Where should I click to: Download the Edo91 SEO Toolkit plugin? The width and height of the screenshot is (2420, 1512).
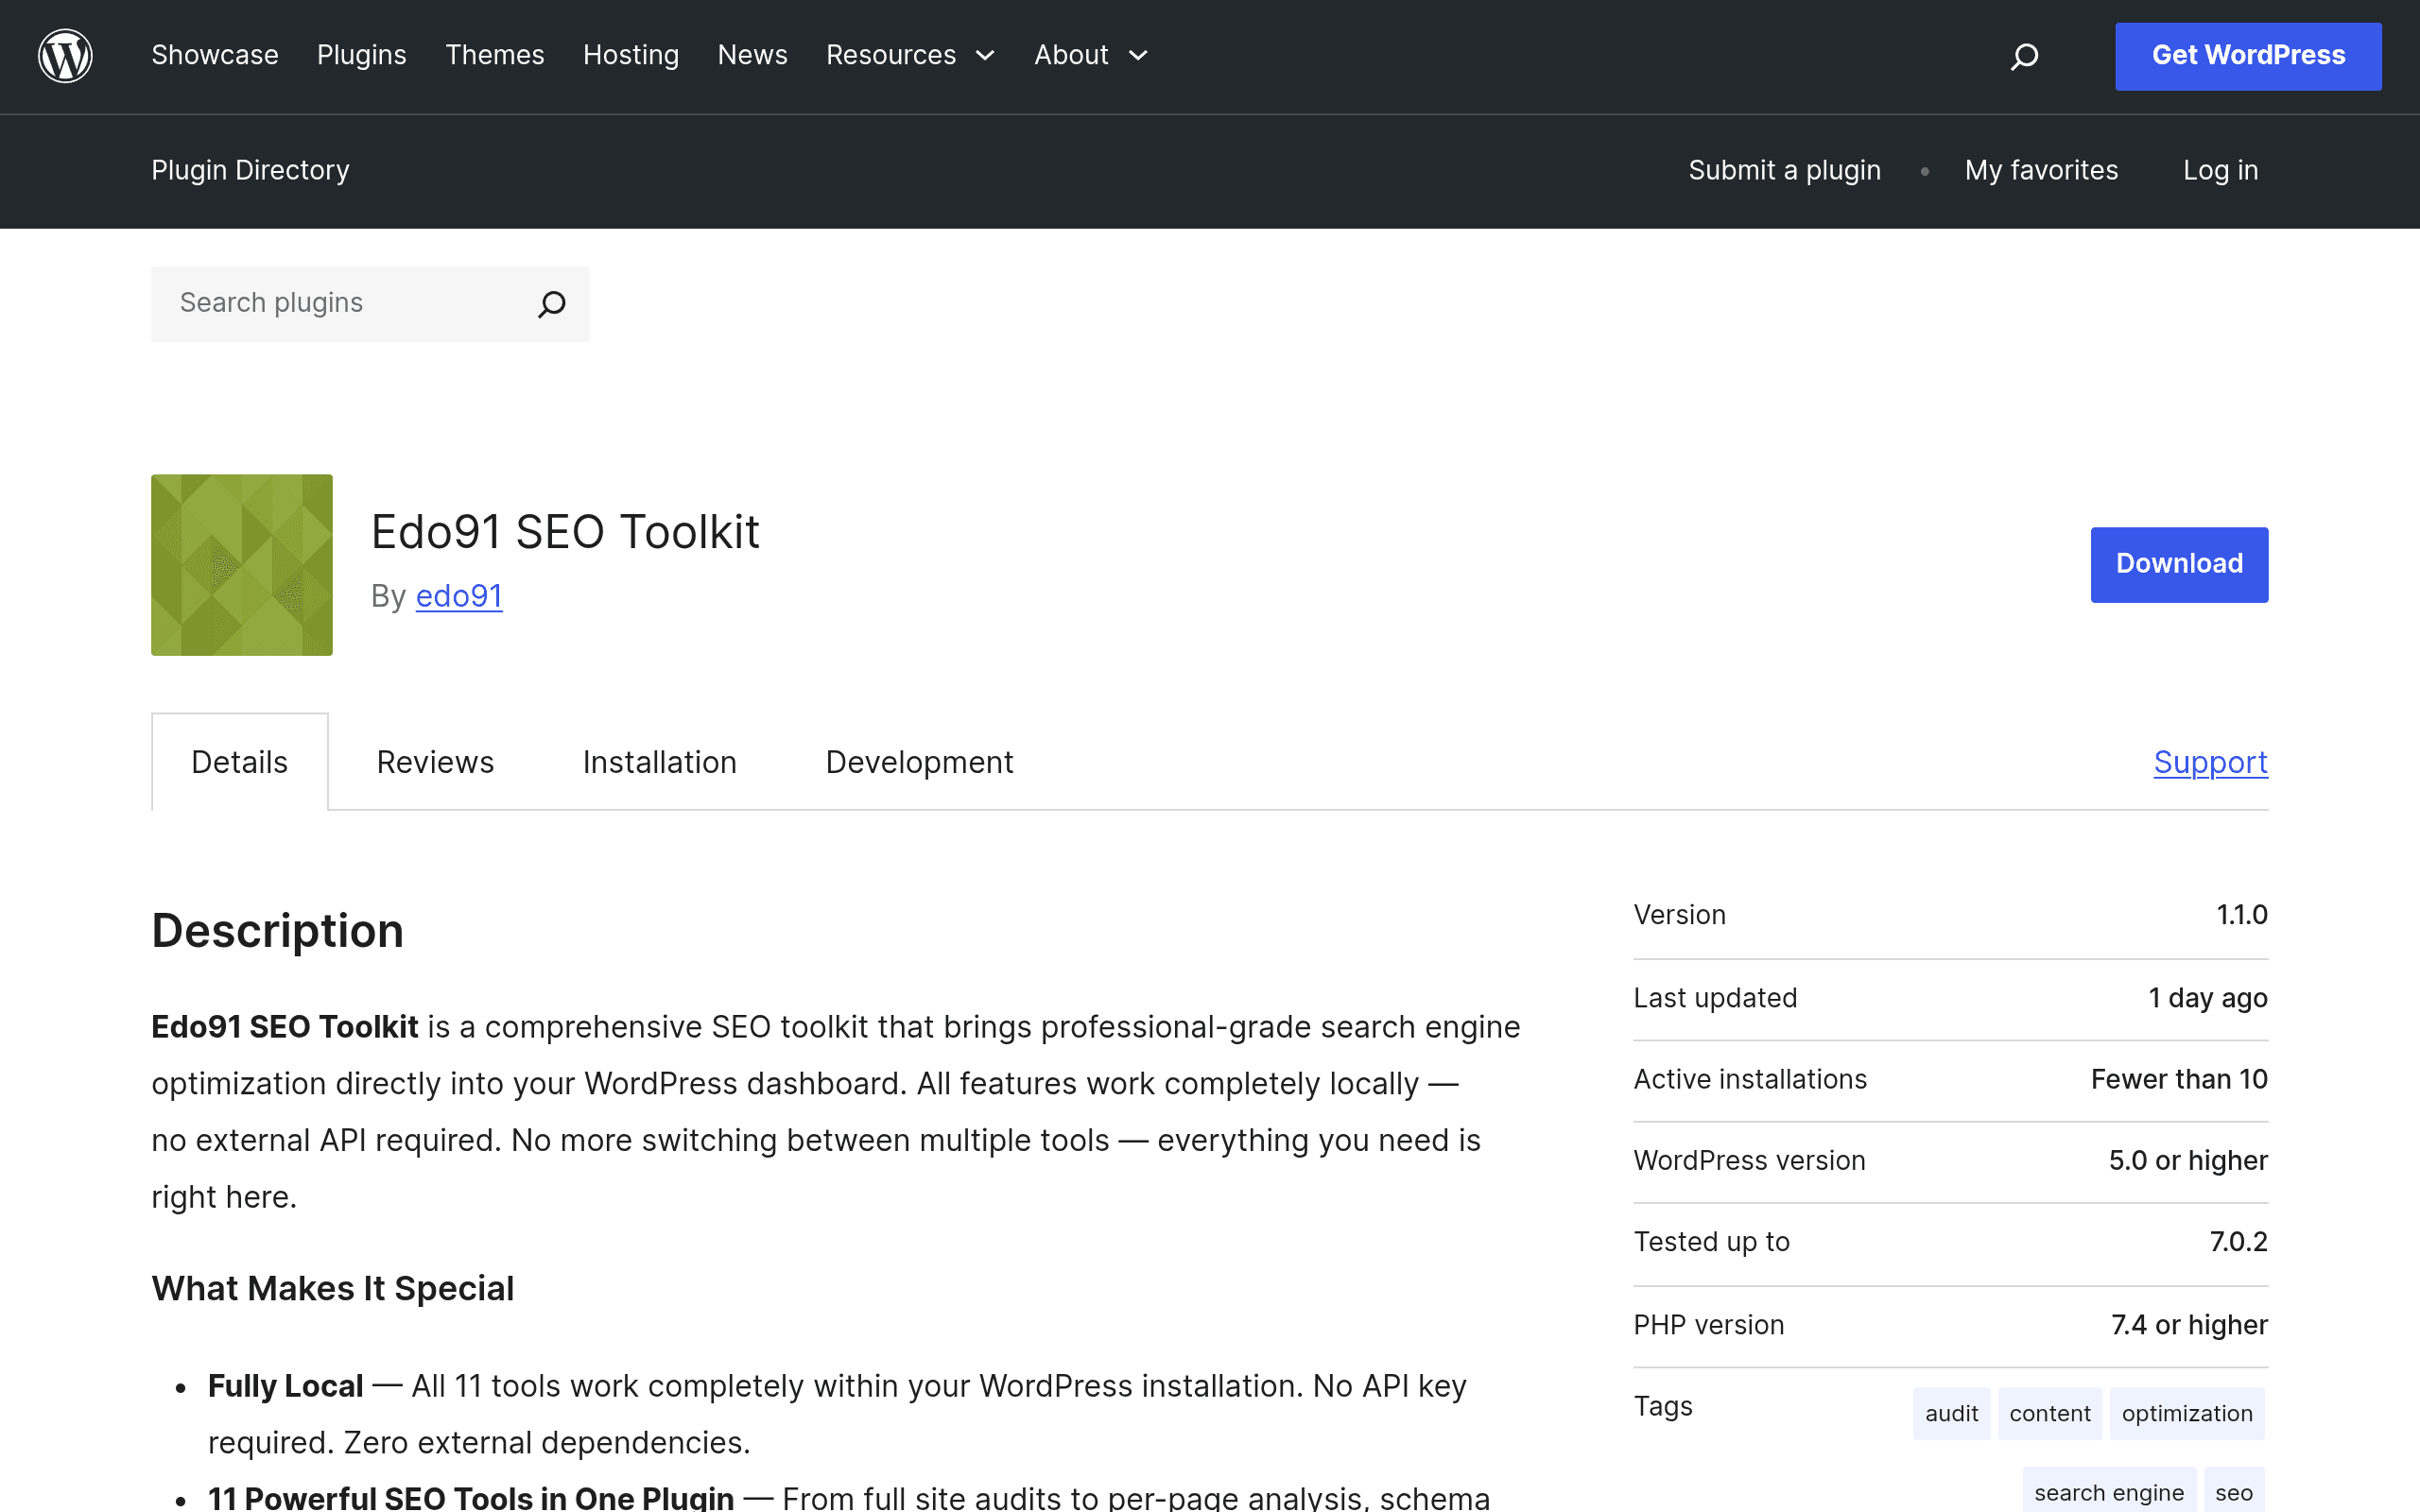point(2179,564)
